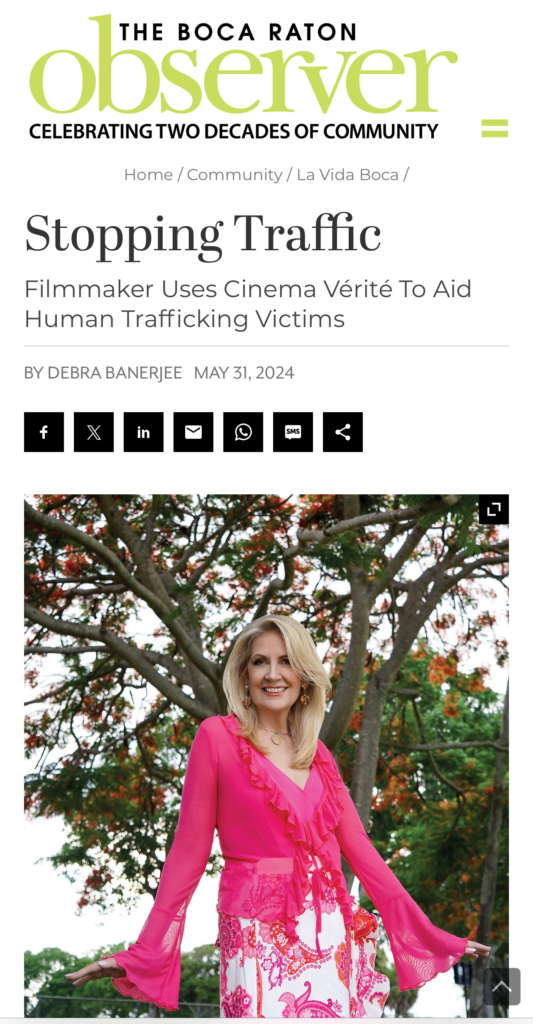The height and width of the screenshot is (1024, 533).
Task: Click Celebrating Two Decades of Community tagline
Action: tap(233, 131)
